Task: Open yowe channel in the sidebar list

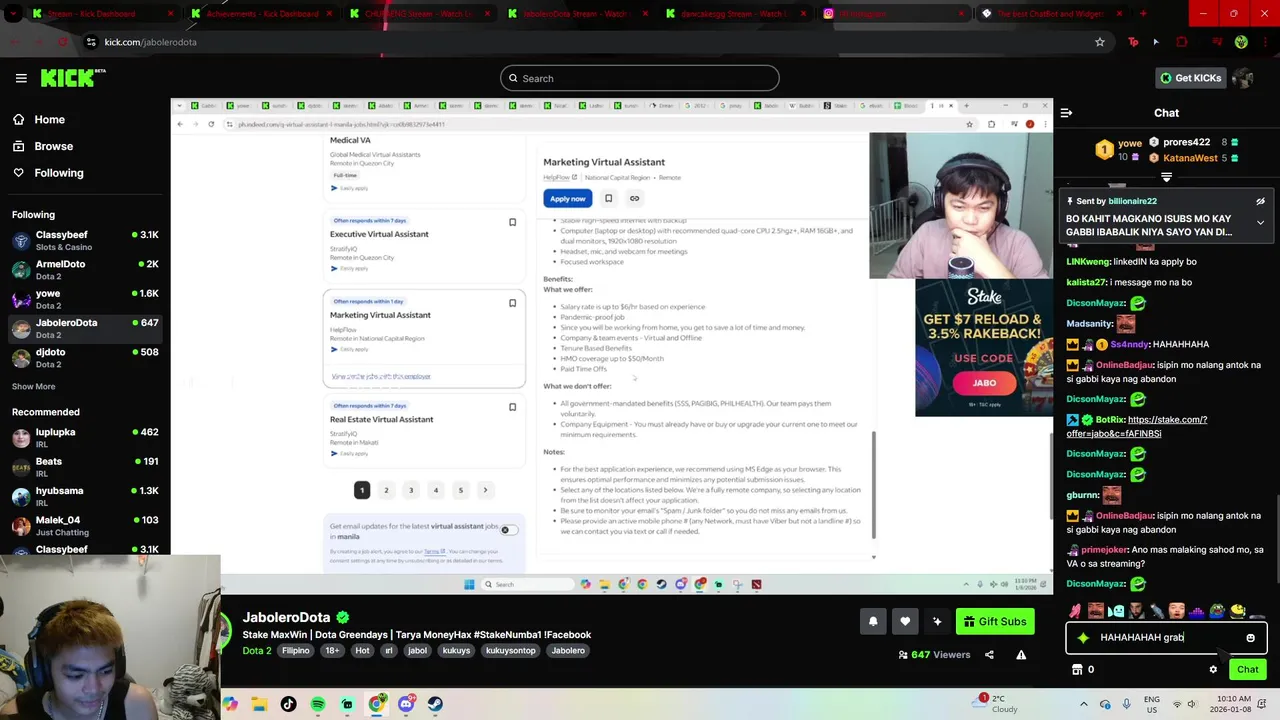Action: click(x=85, y=299)
